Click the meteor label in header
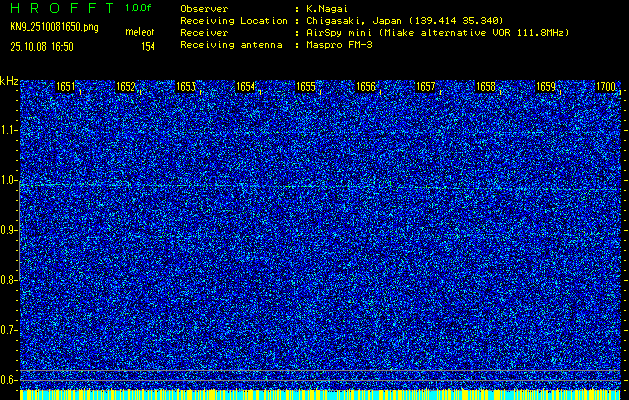629x400 pixels. click(x=140, y=33)
